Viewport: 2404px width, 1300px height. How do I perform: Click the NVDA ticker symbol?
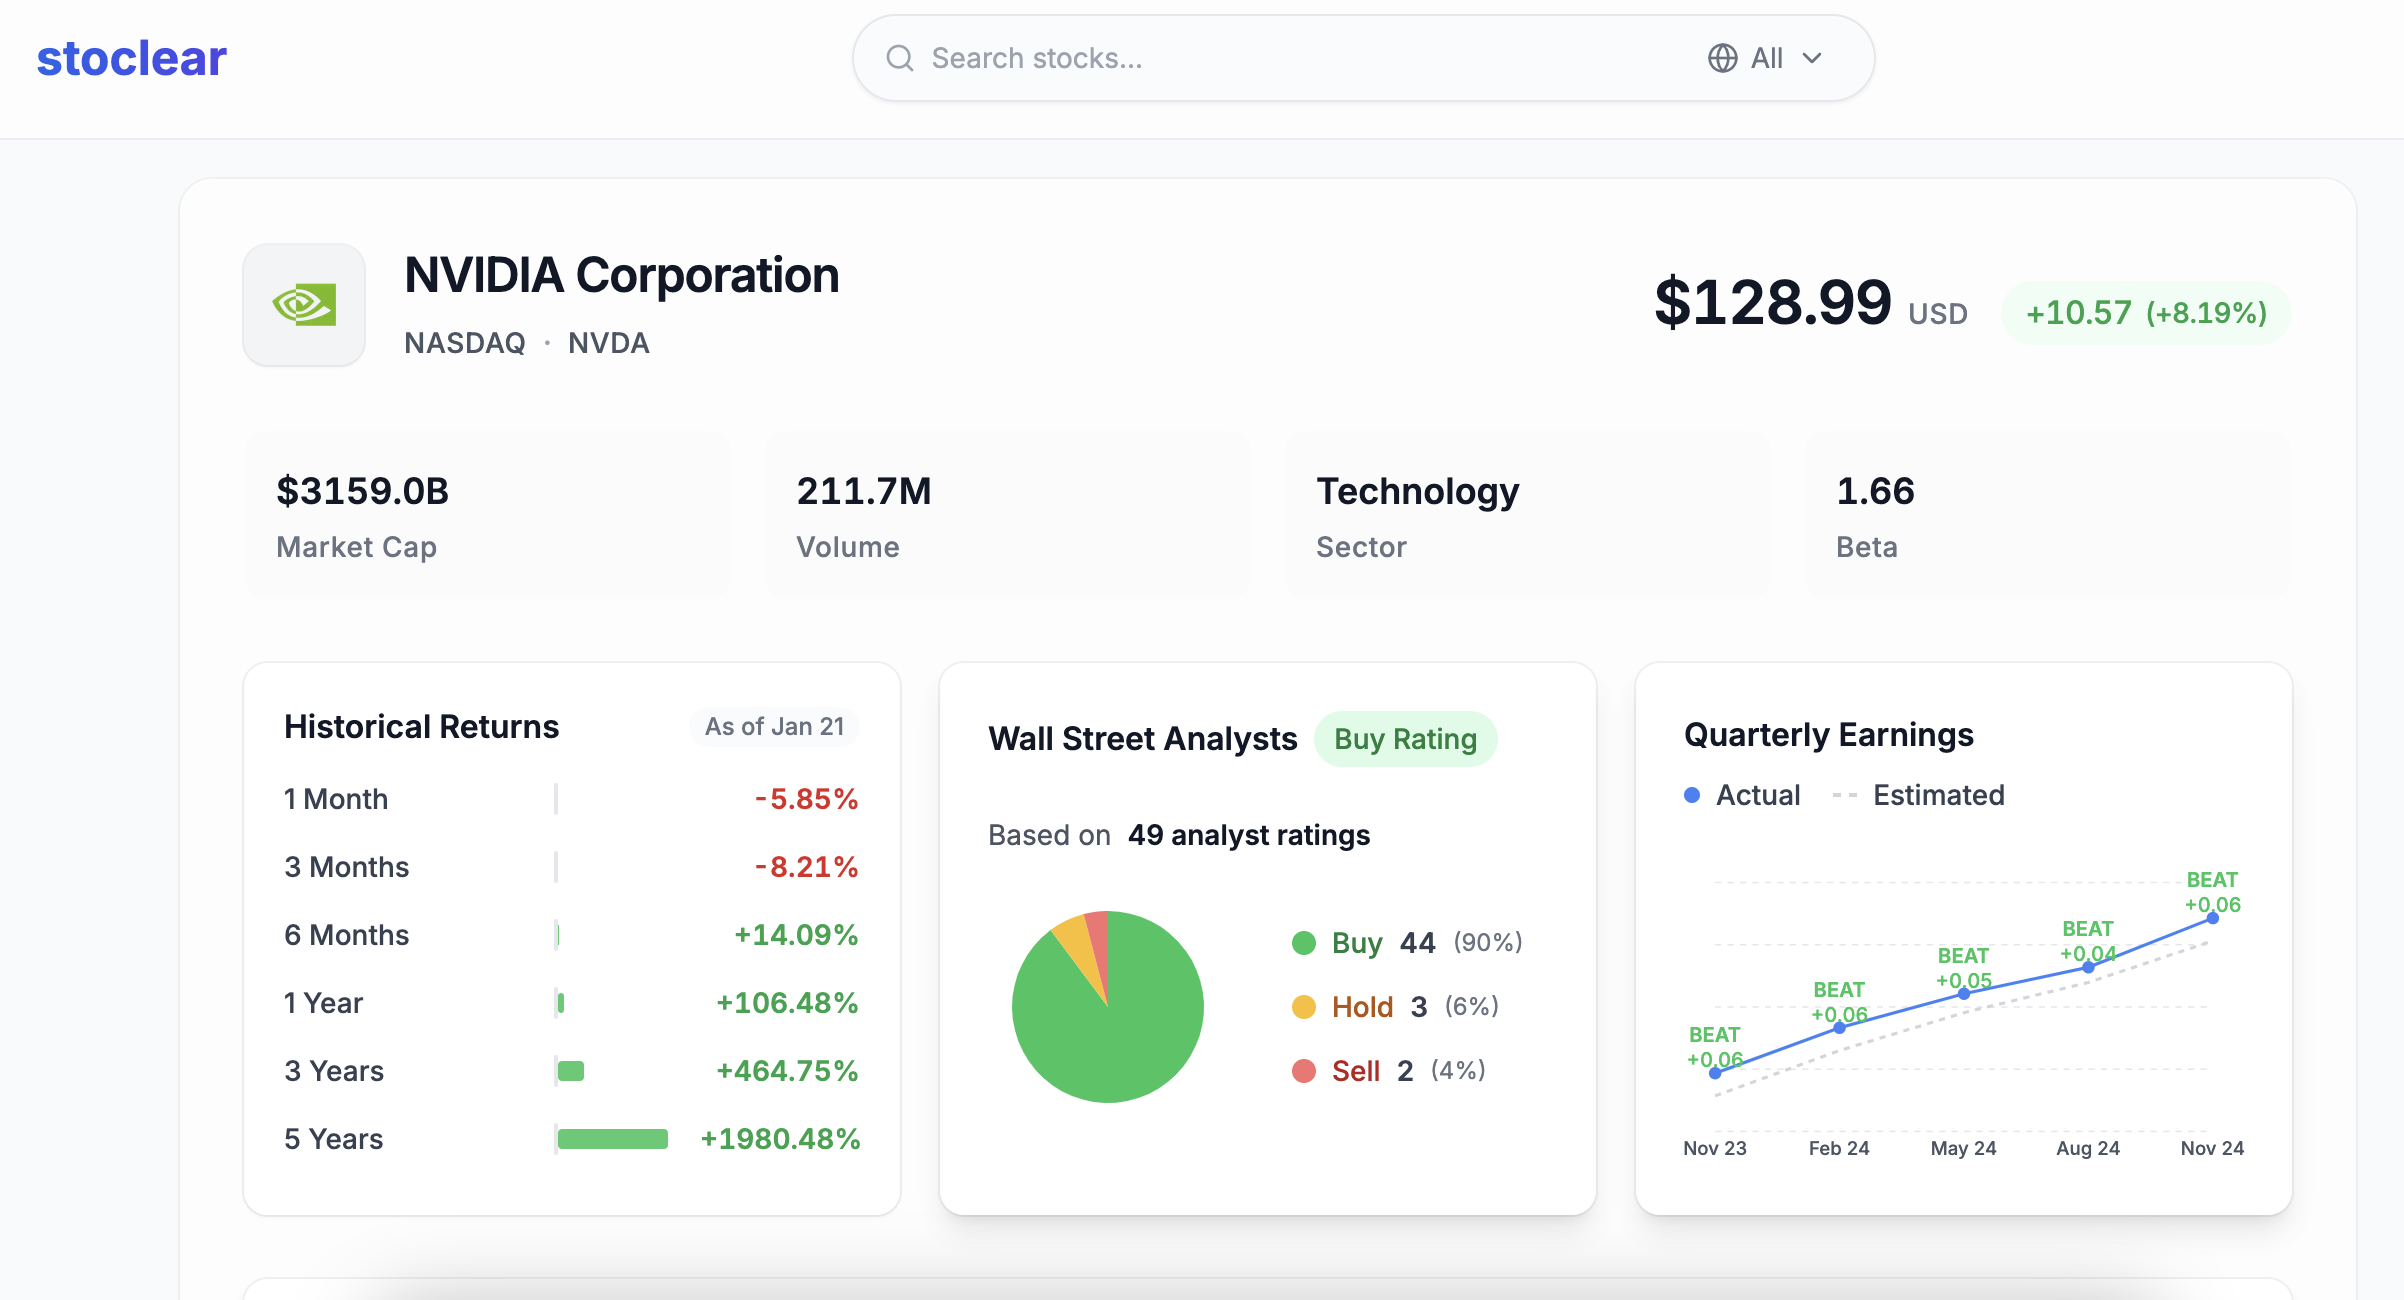(608, 343)
